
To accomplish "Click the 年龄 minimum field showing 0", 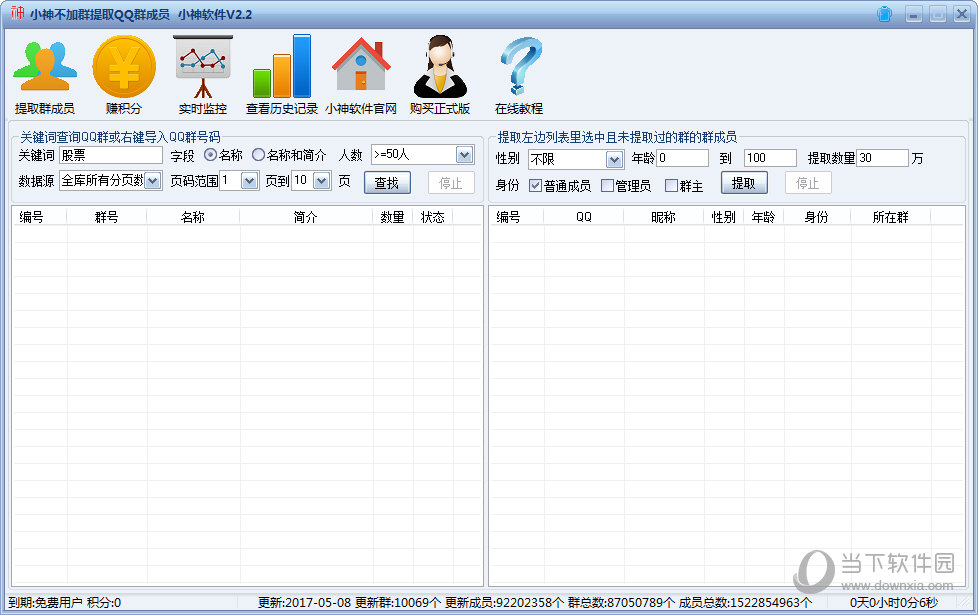I will pos(682,158).
